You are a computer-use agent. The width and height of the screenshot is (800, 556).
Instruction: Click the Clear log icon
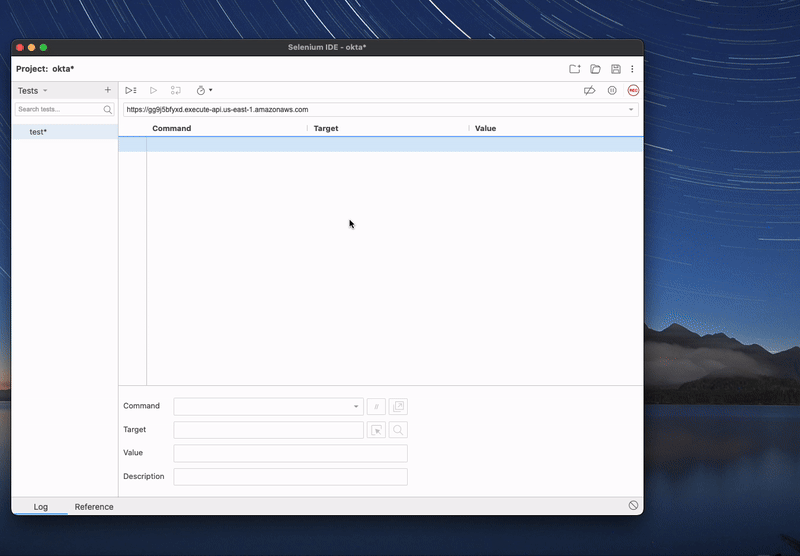633,505
